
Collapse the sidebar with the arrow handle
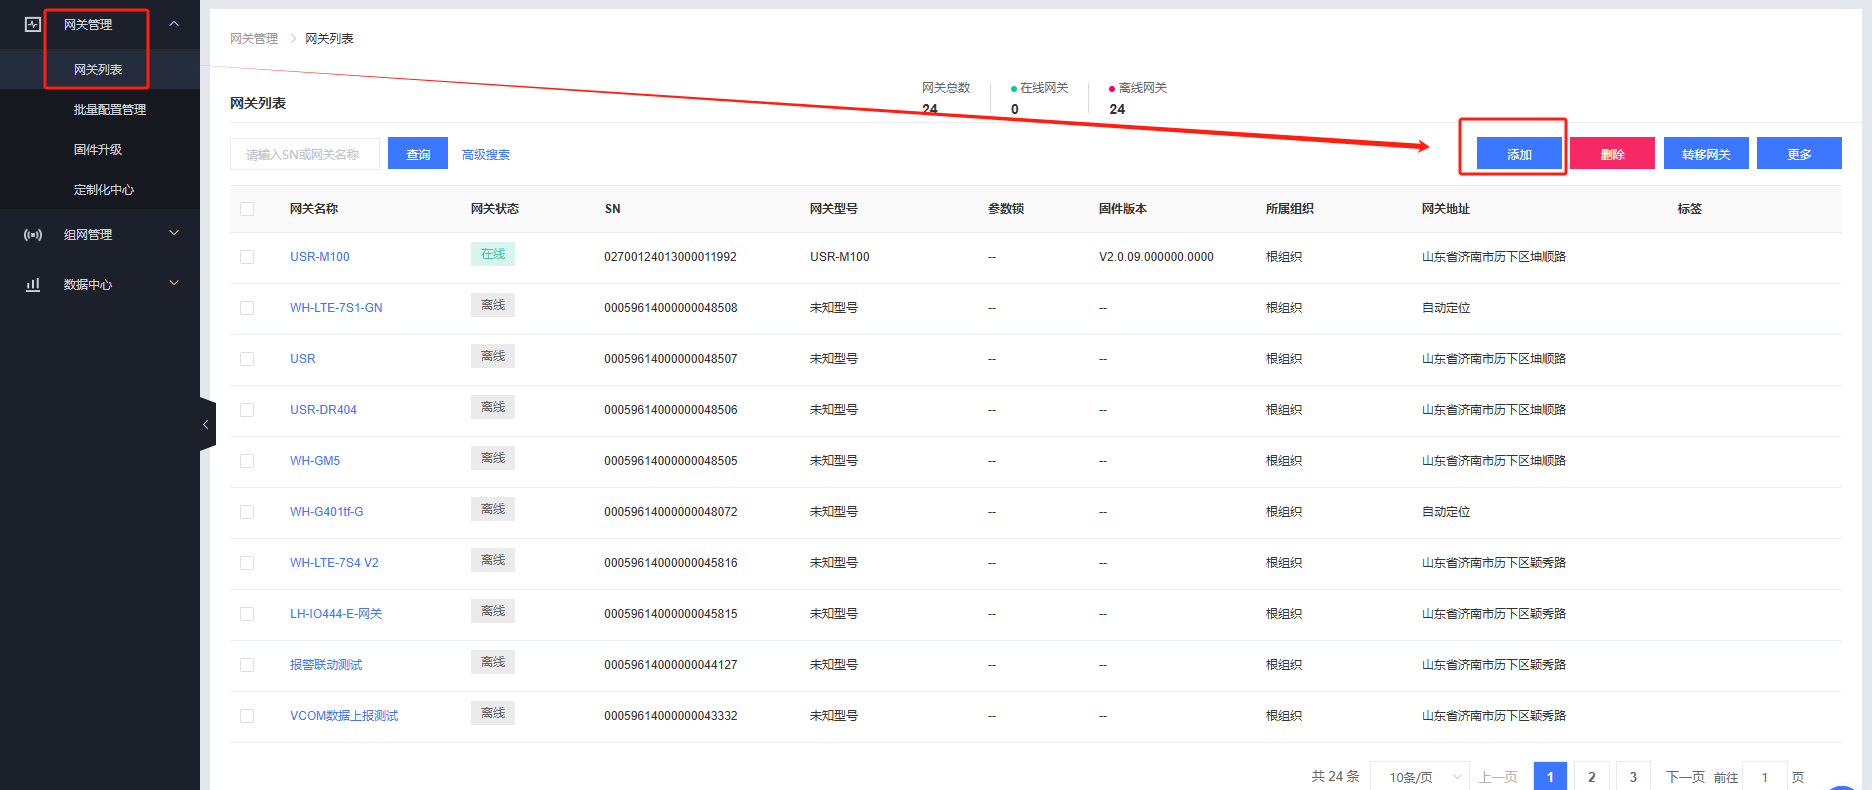206,425
